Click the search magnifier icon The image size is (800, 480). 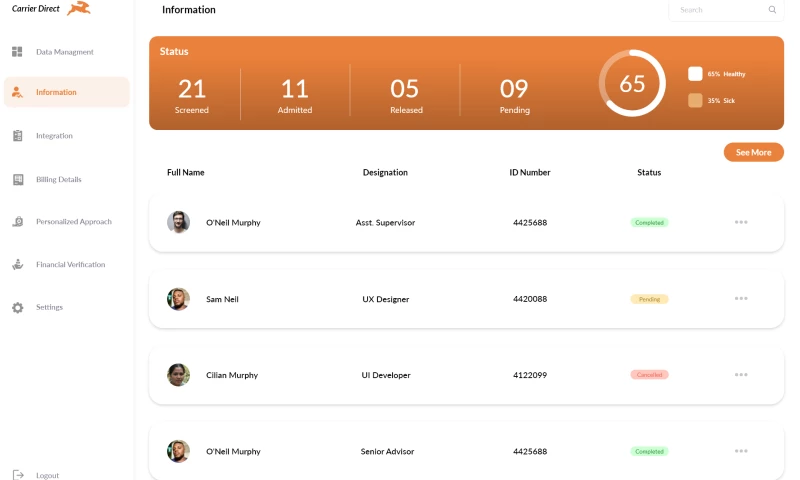click(772, 10)
